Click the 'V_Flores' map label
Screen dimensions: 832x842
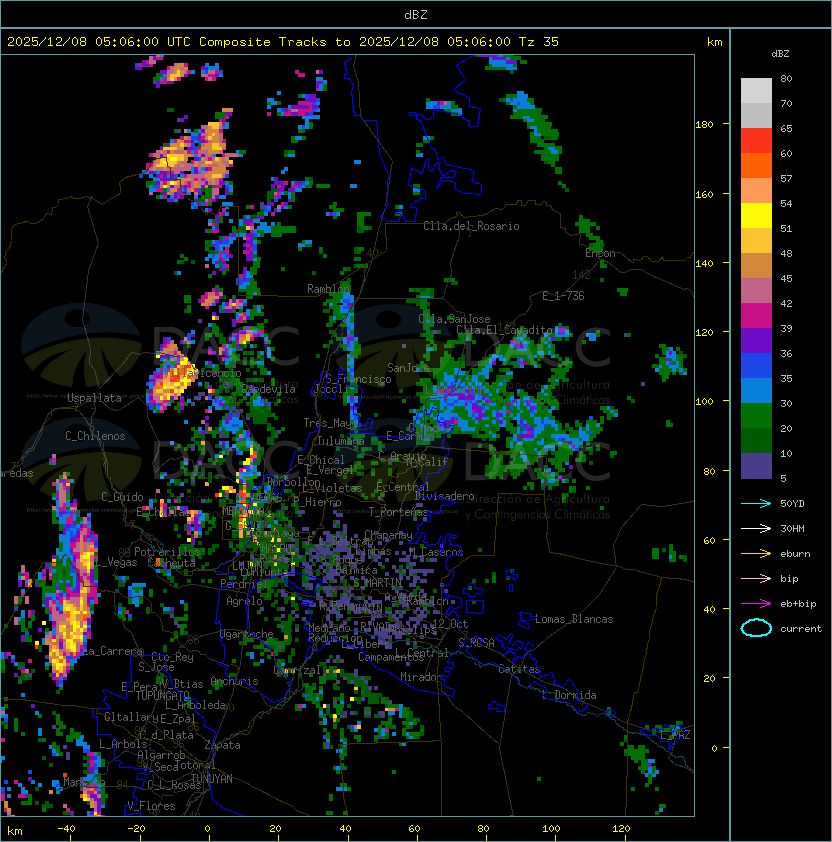(151, 806)
